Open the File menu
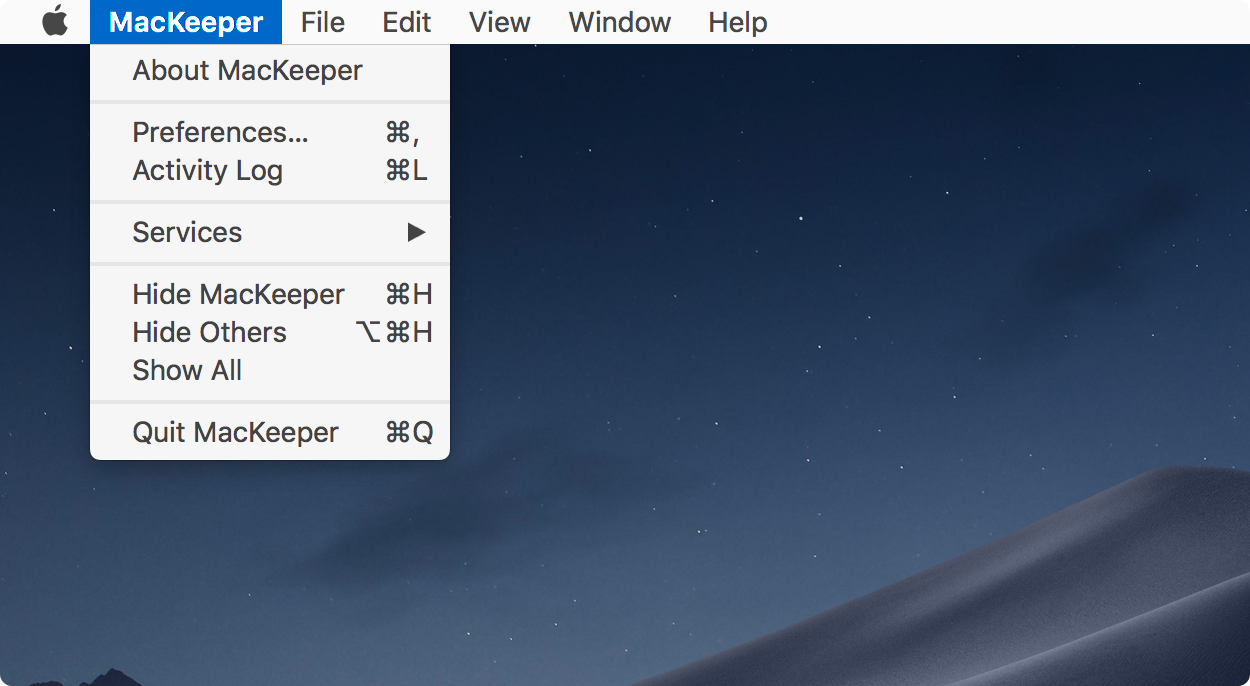The width and height of the screenshot is (1250, 686). point(322,21)
